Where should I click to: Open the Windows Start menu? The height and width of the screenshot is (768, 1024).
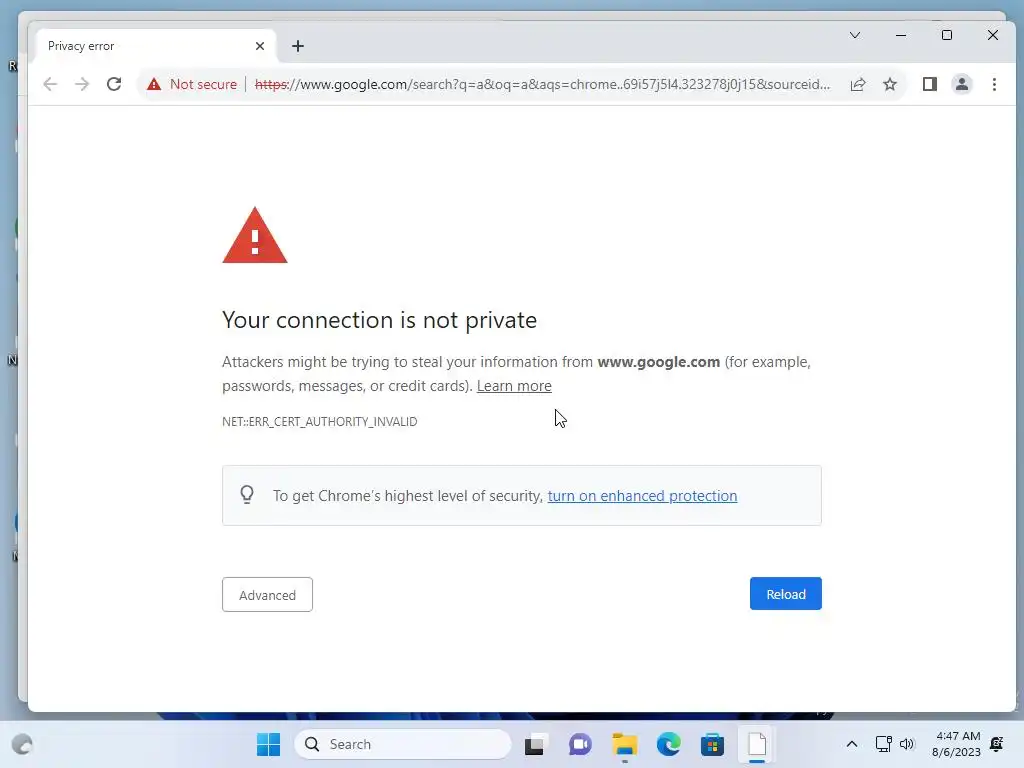pyautogui.click(x=268, y=744)
